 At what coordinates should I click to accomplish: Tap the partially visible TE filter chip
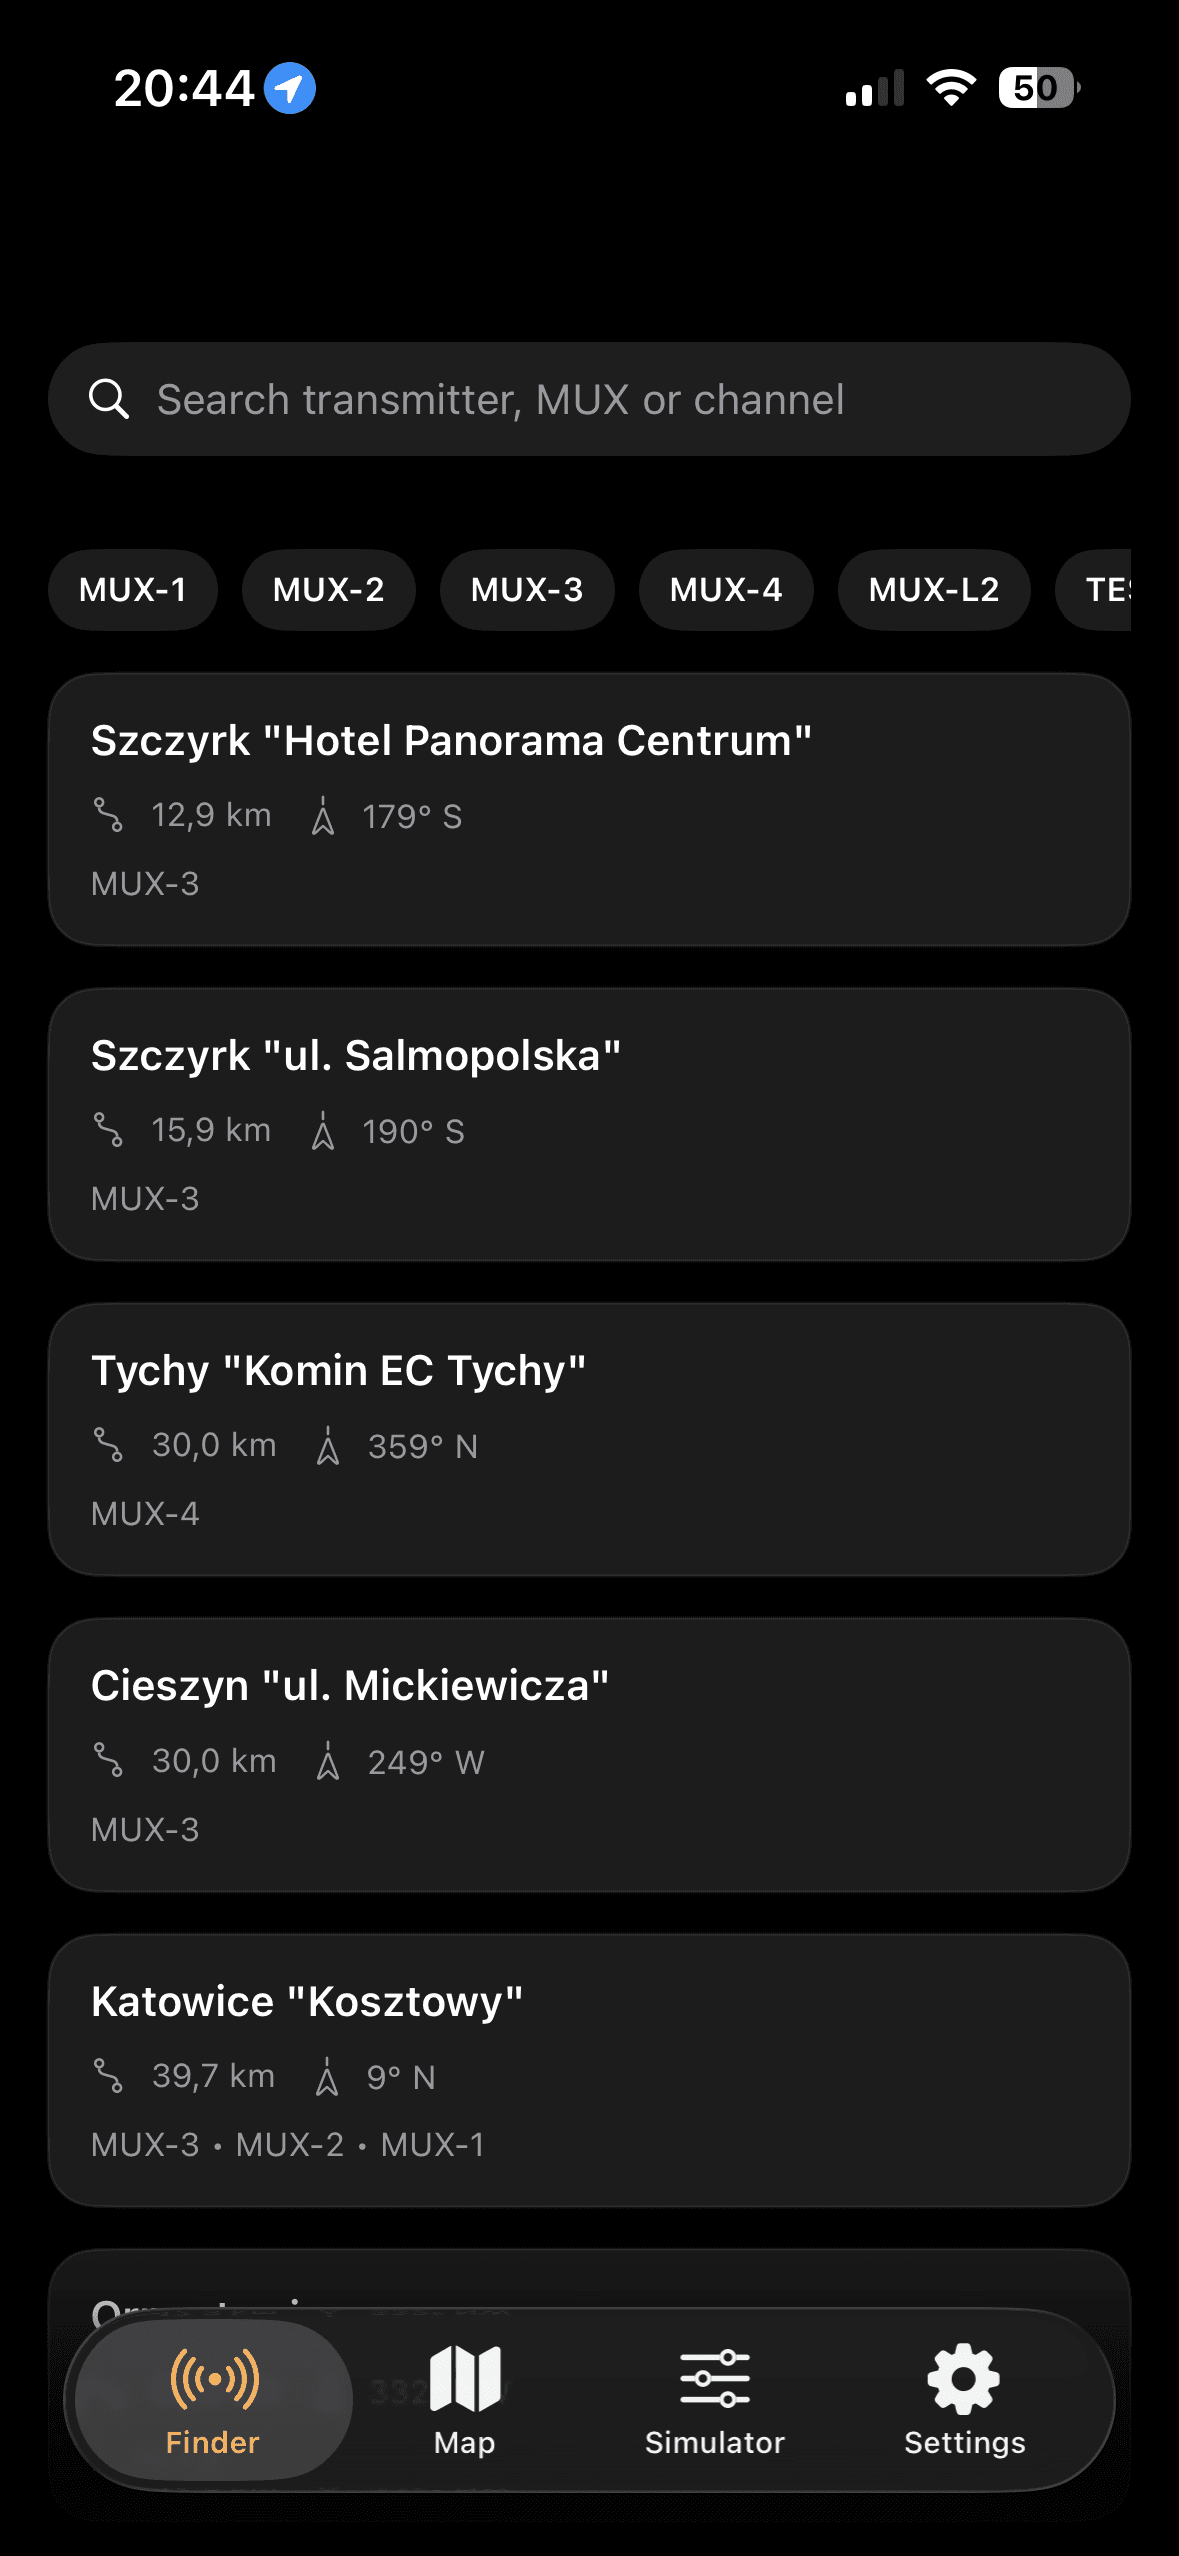point(1100,590)
